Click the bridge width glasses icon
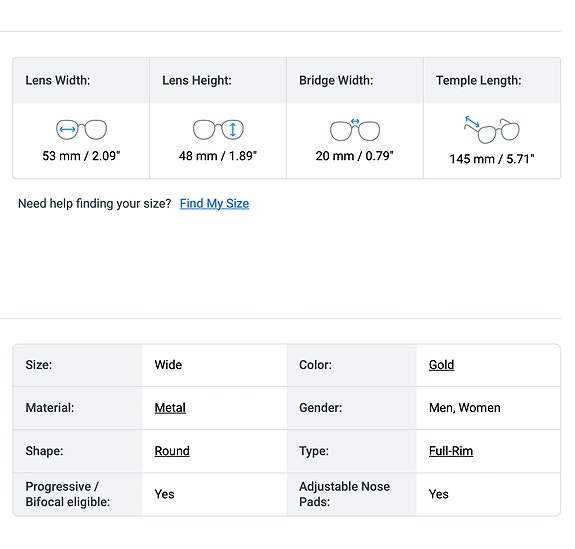 [355, 129]
